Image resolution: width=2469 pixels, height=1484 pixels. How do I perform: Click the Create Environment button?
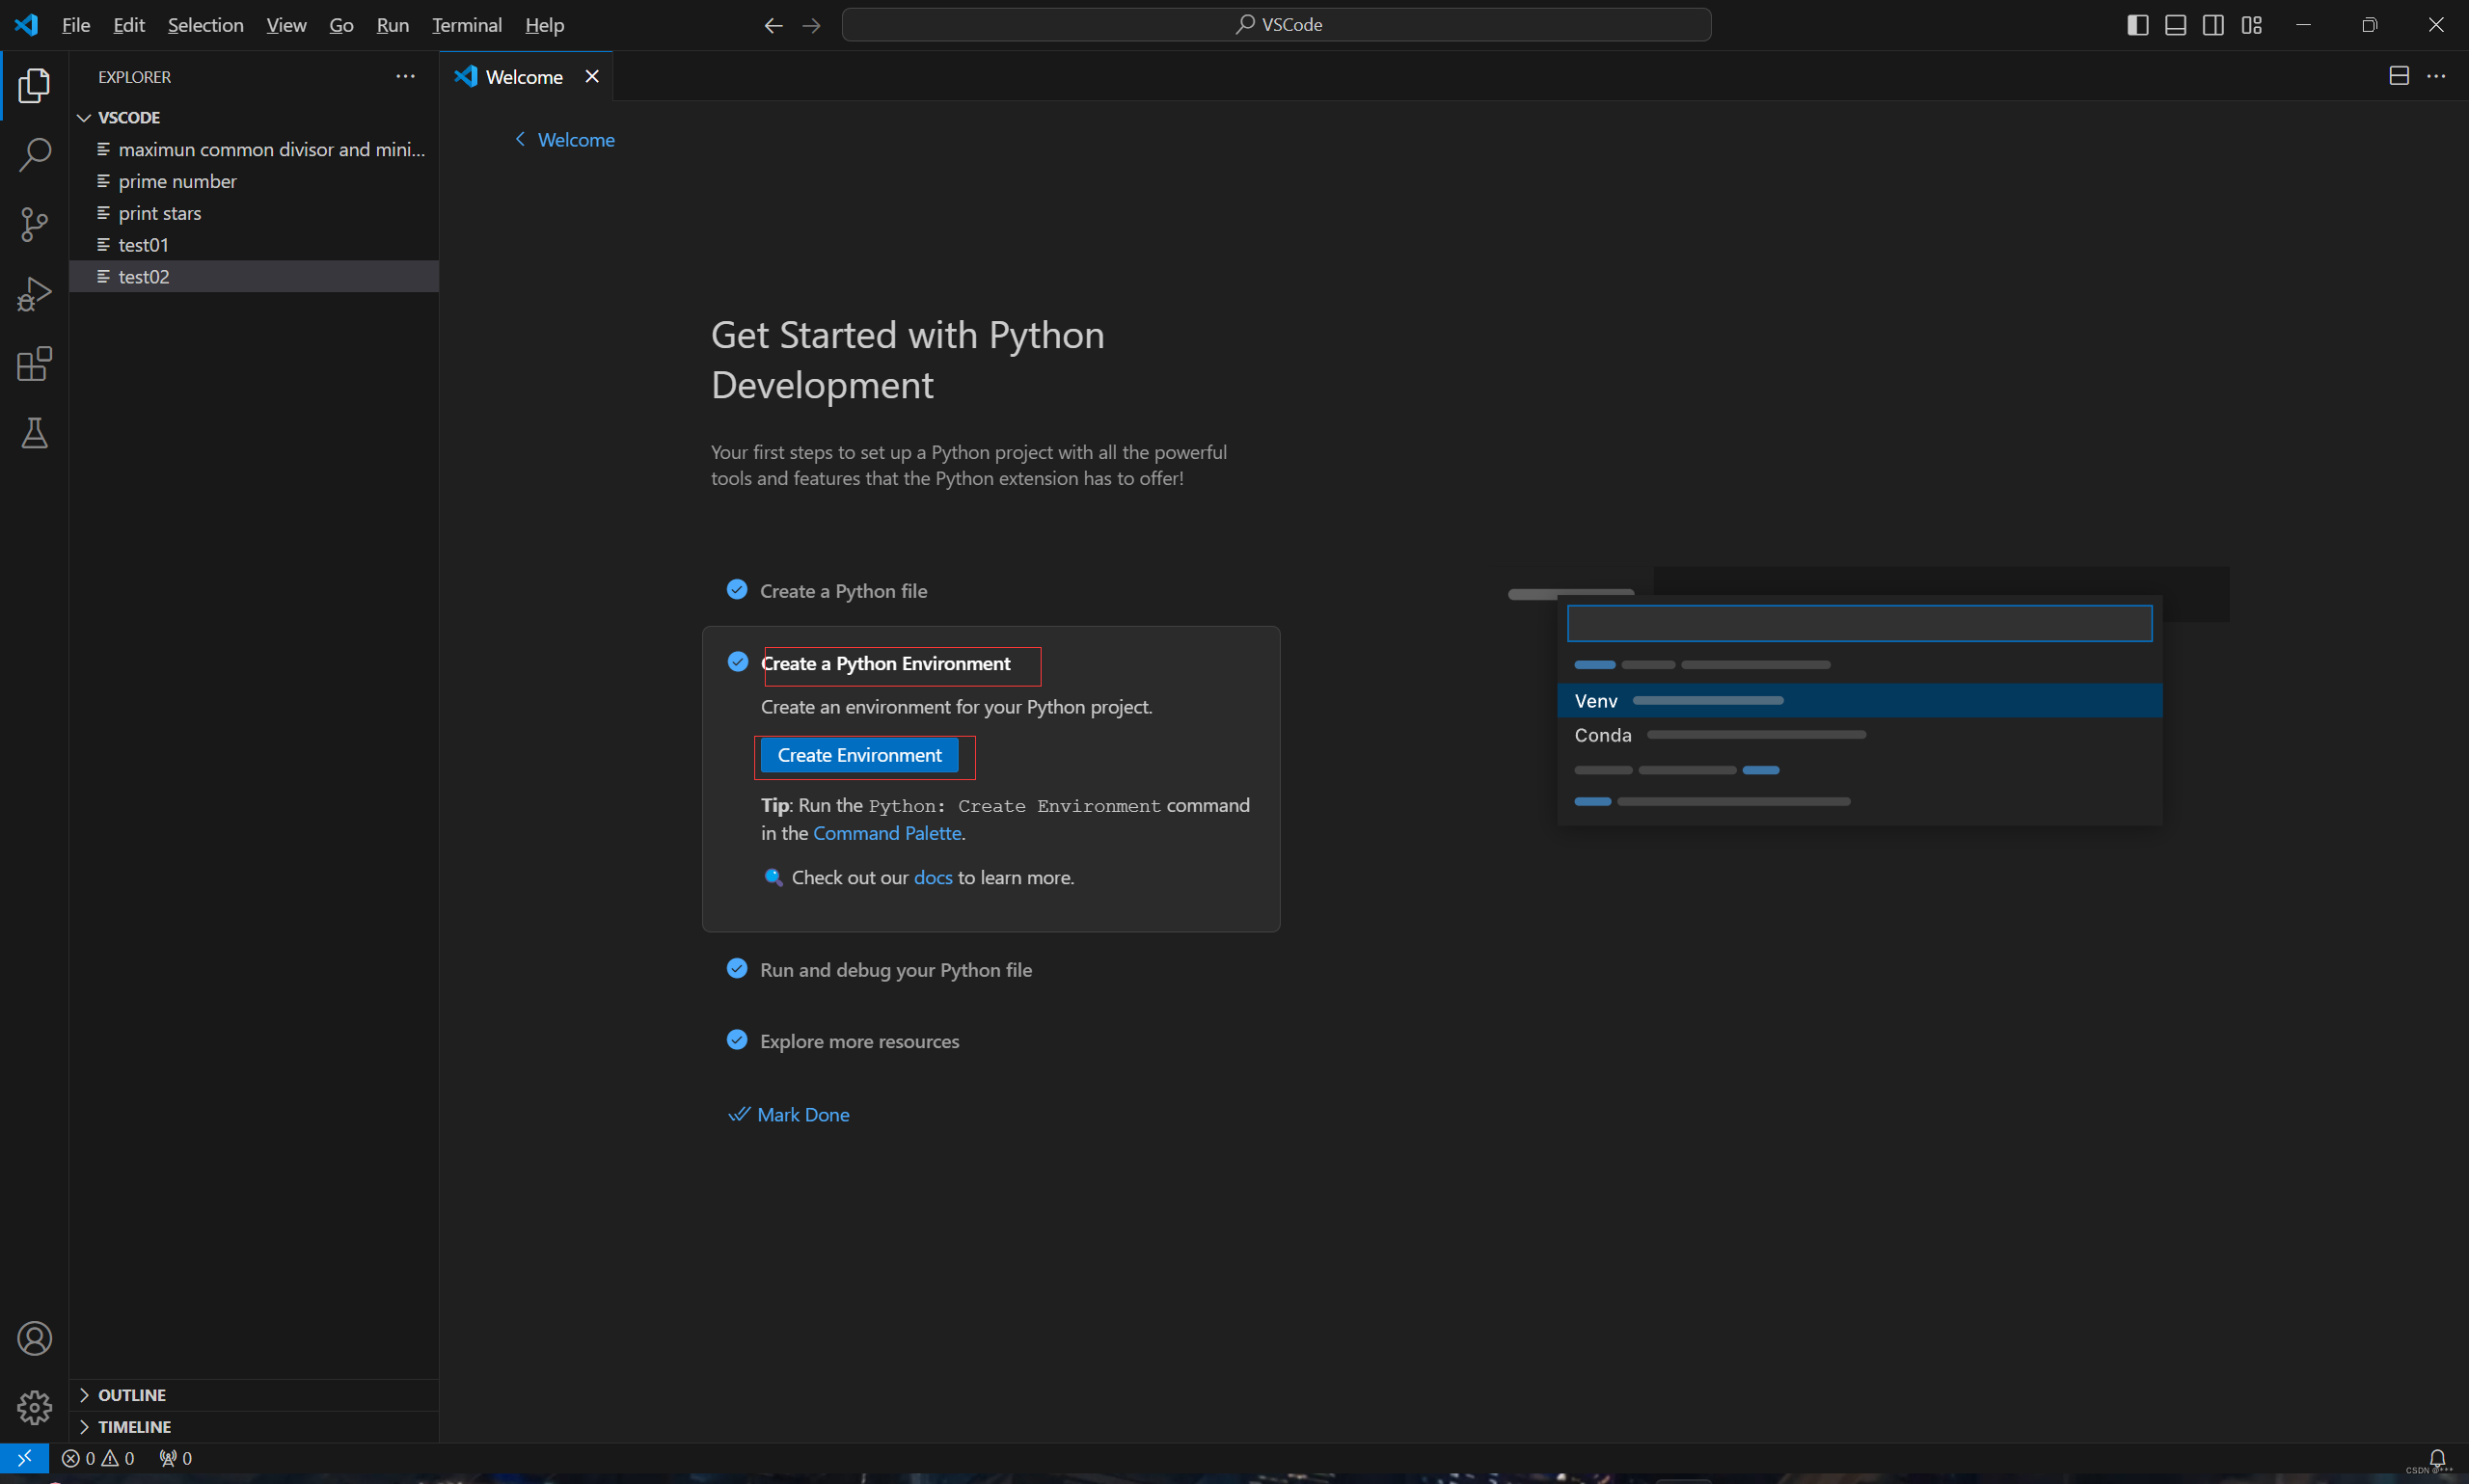pyautogui.click(x=859, y=755)
